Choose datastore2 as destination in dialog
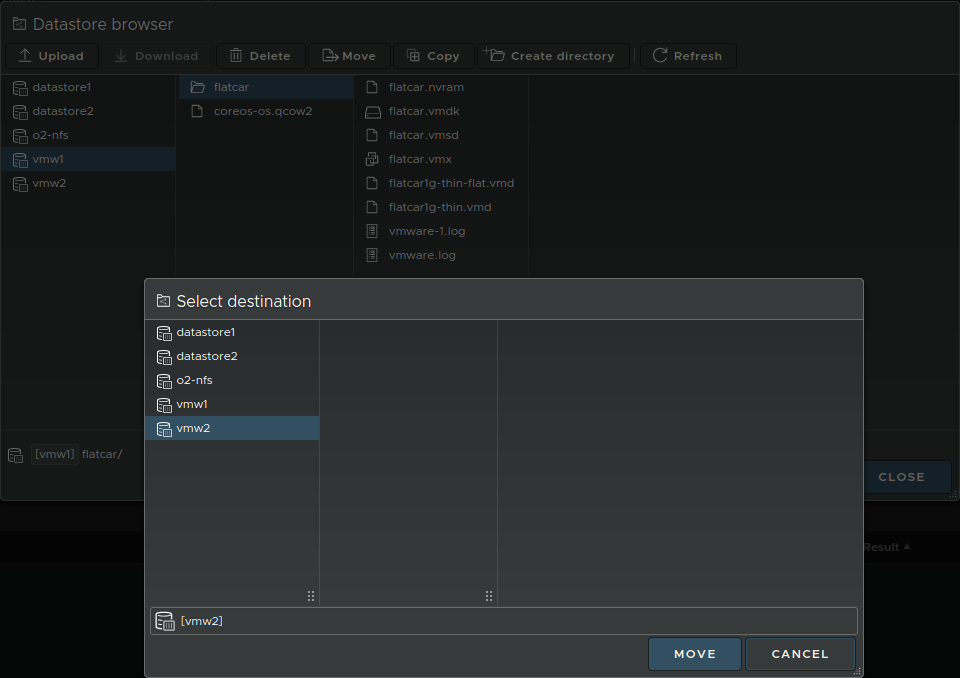The image size is (960, 678). pyautogui.click(x=232, y=356)
